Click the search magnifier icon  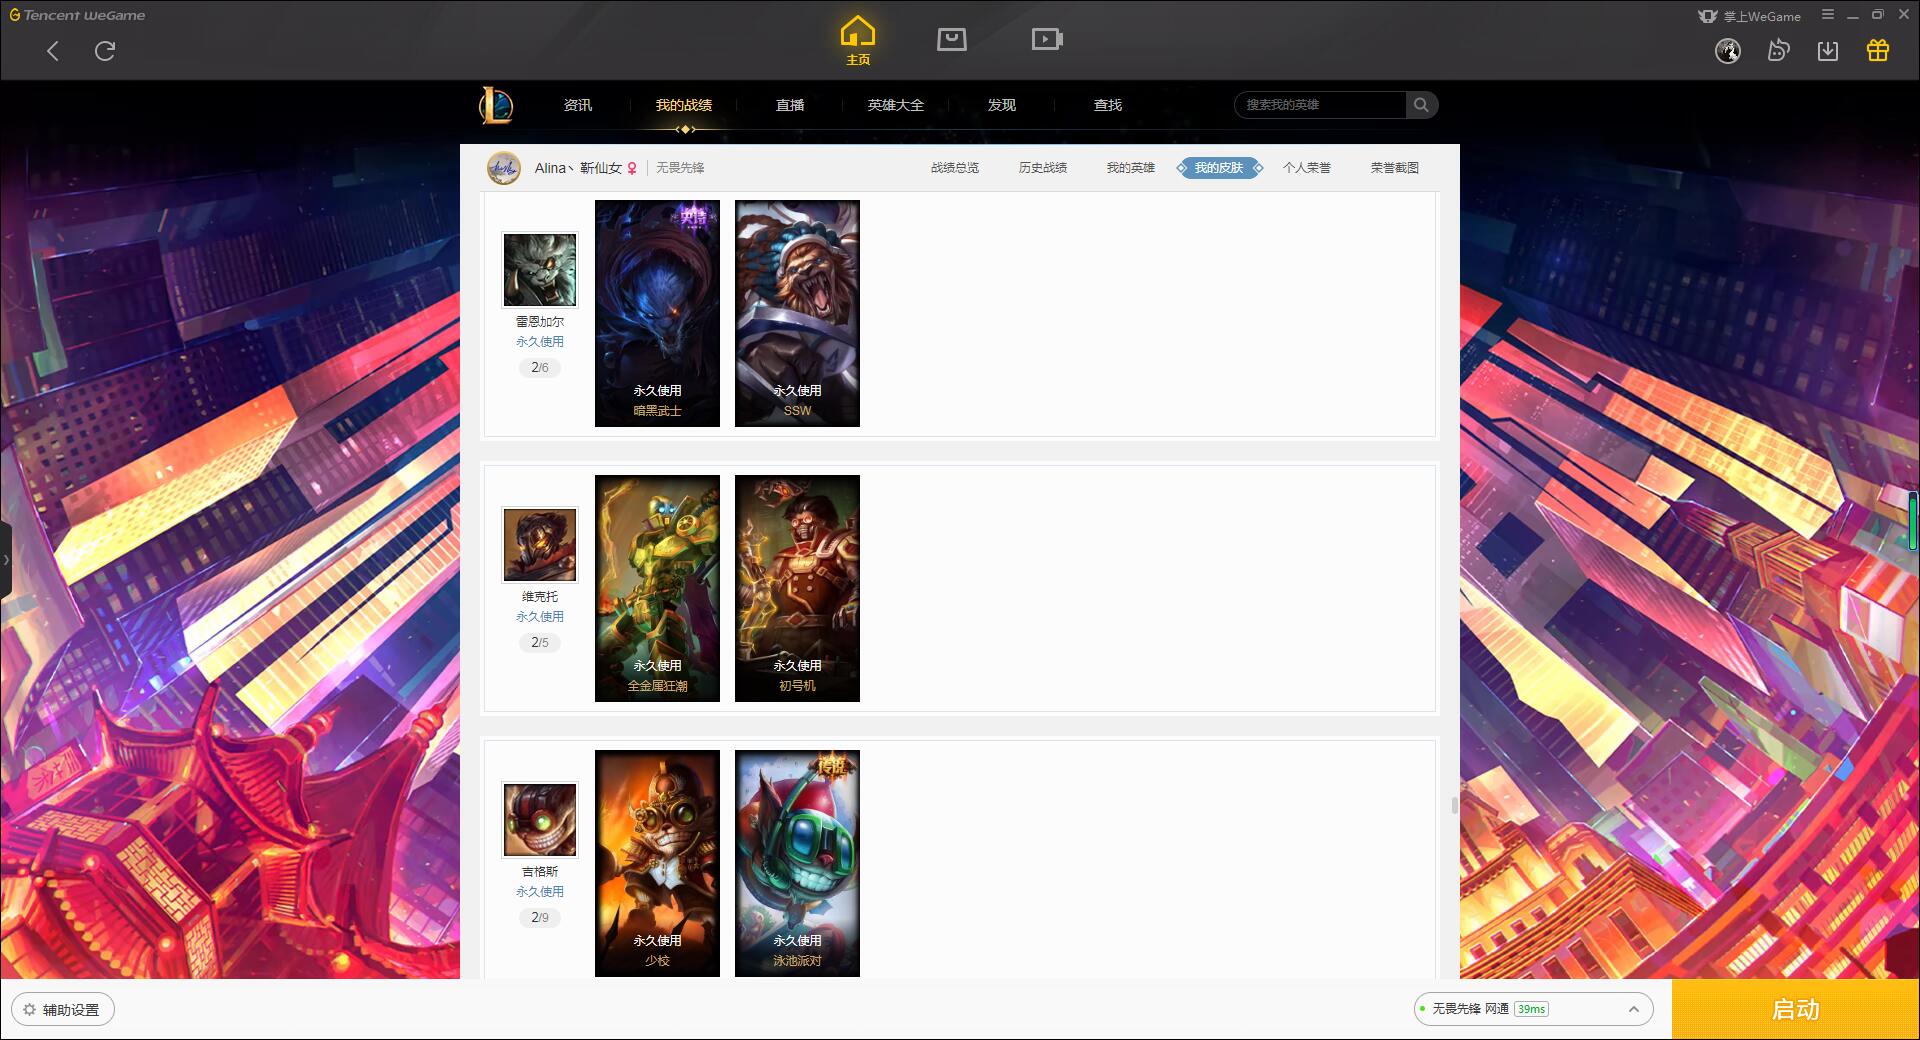tap(1421, 105)
